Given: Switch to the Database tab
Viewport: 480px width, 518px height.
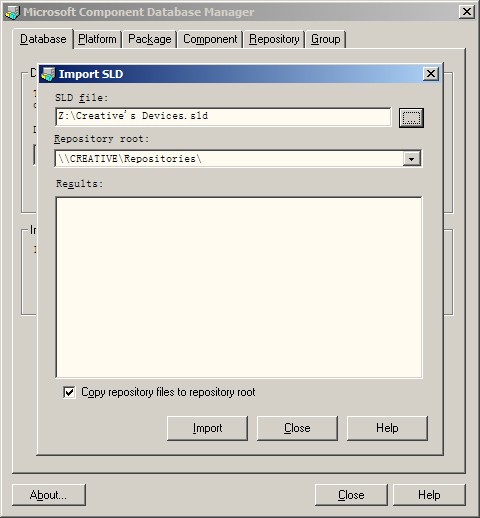Looking at the screenshot, I should [43, 39].
